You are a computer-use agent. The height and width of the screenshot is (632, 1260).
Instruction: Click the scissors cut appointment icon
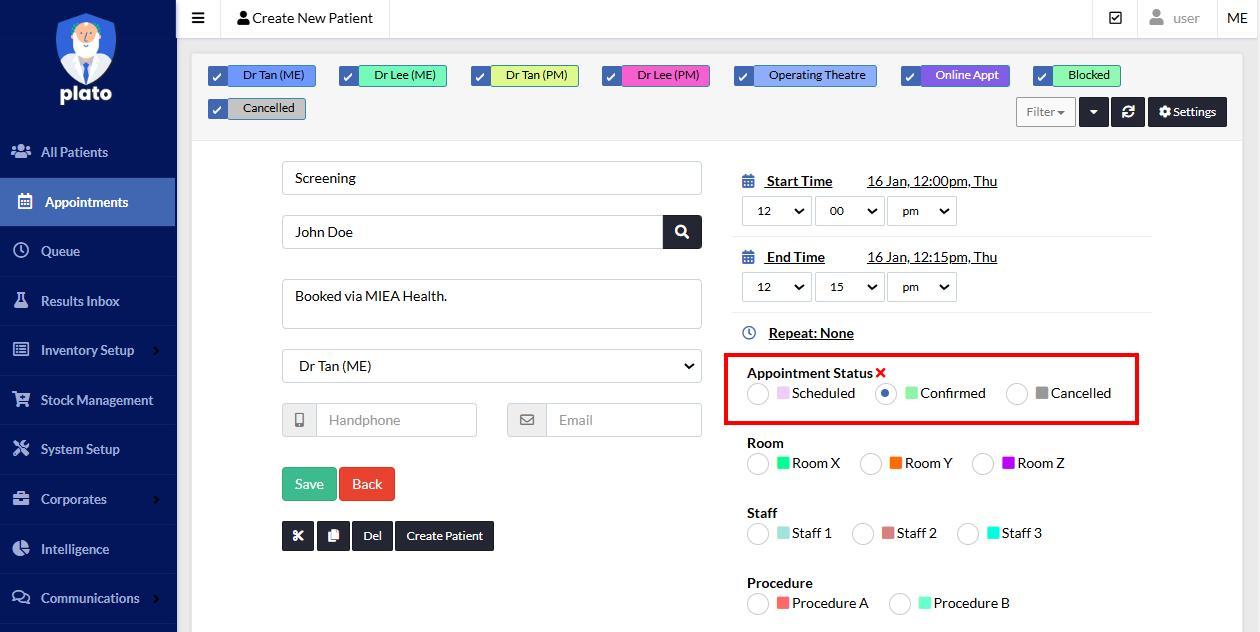pyautogui.click(x=298, y=536)
